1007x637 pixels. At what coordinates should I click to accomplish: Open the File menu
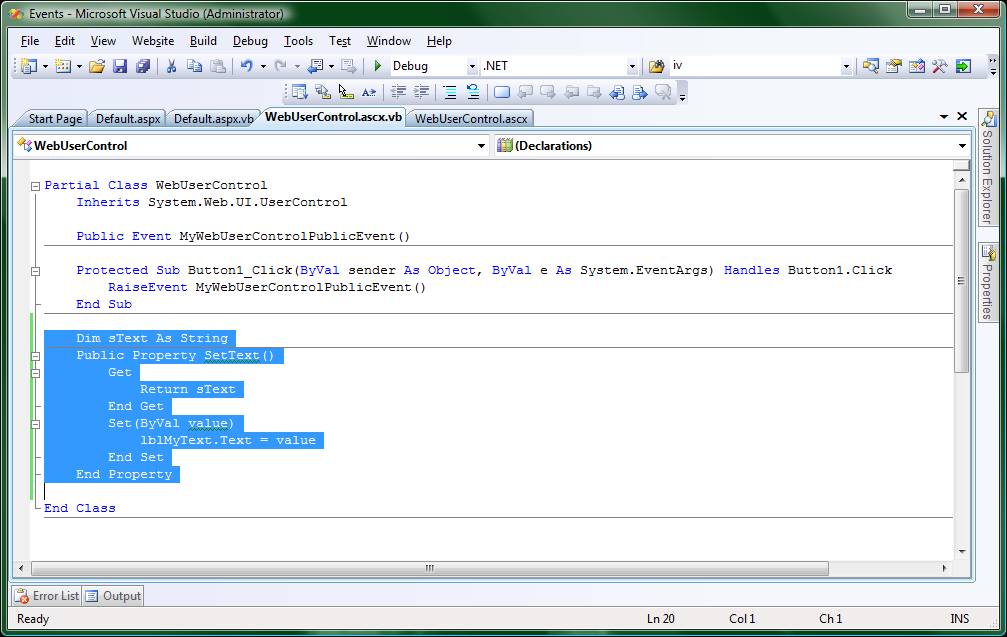30,41
